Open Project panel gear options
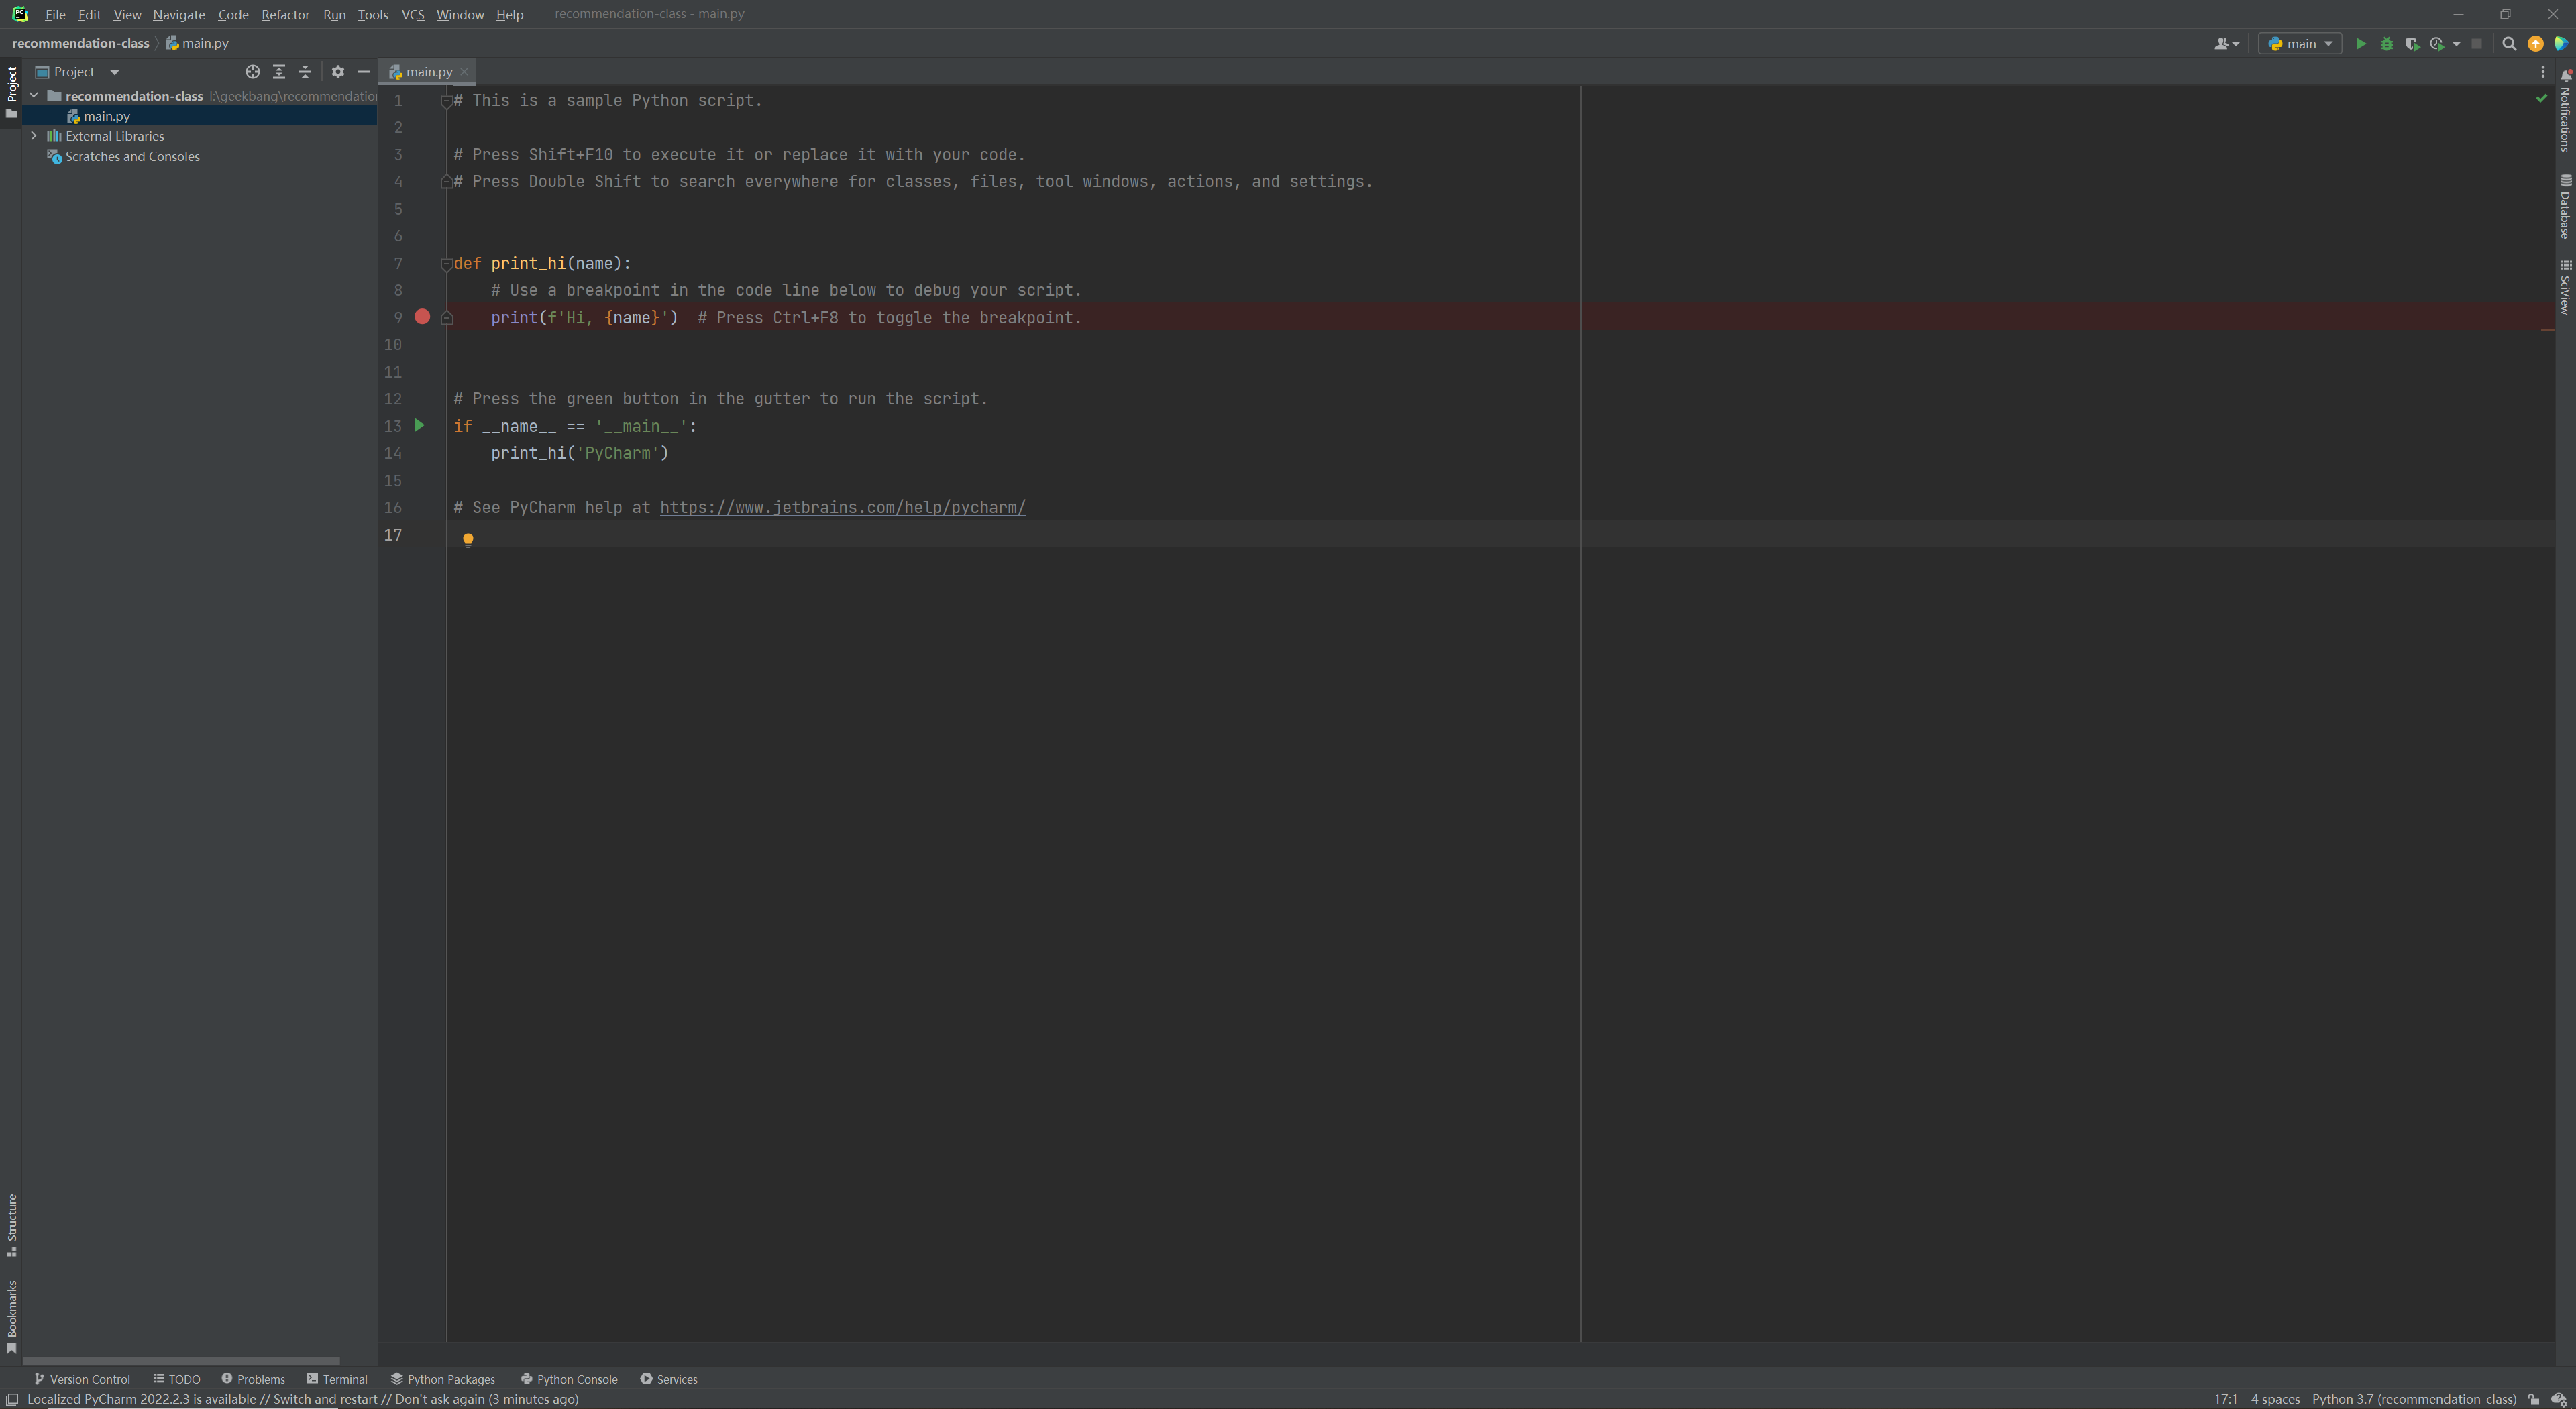Screen dimensions: 2576x1409 pyautogui.click(x=338, y=72)
